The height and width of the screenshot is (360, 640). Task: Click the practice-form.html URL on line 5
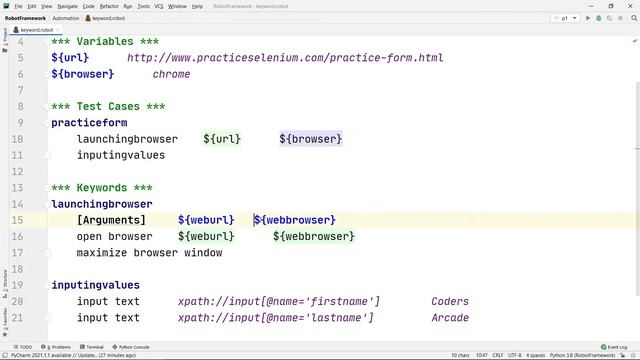[285, 58]
